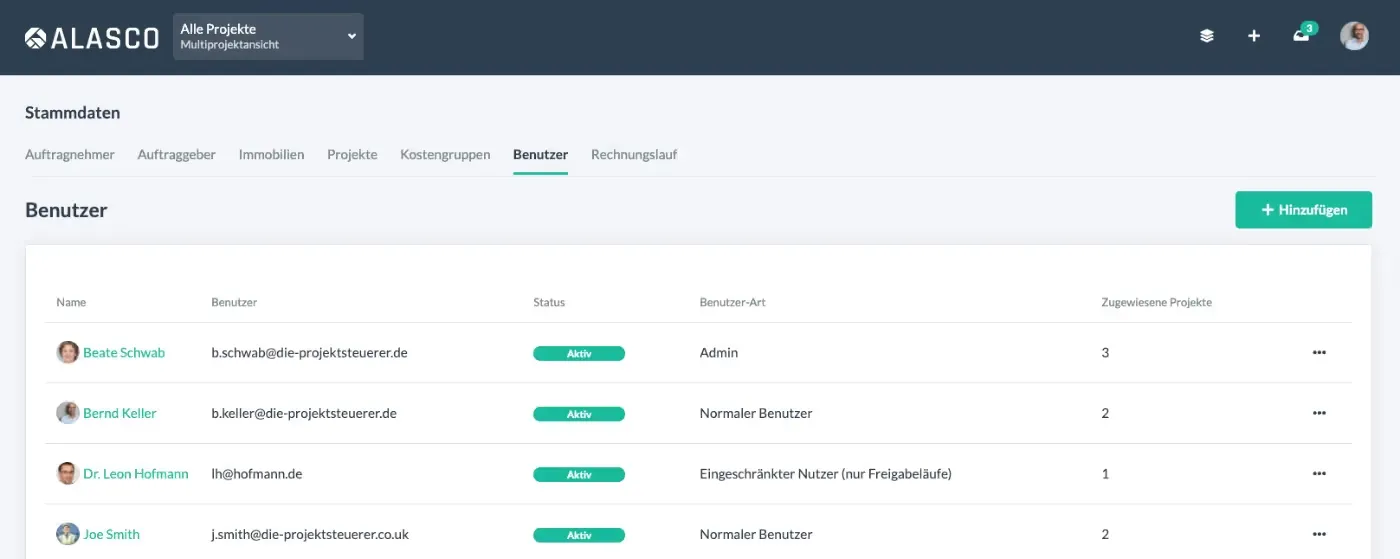
Task: Click the Aktiv status badge for Bernd Keller
Action: 579,414
